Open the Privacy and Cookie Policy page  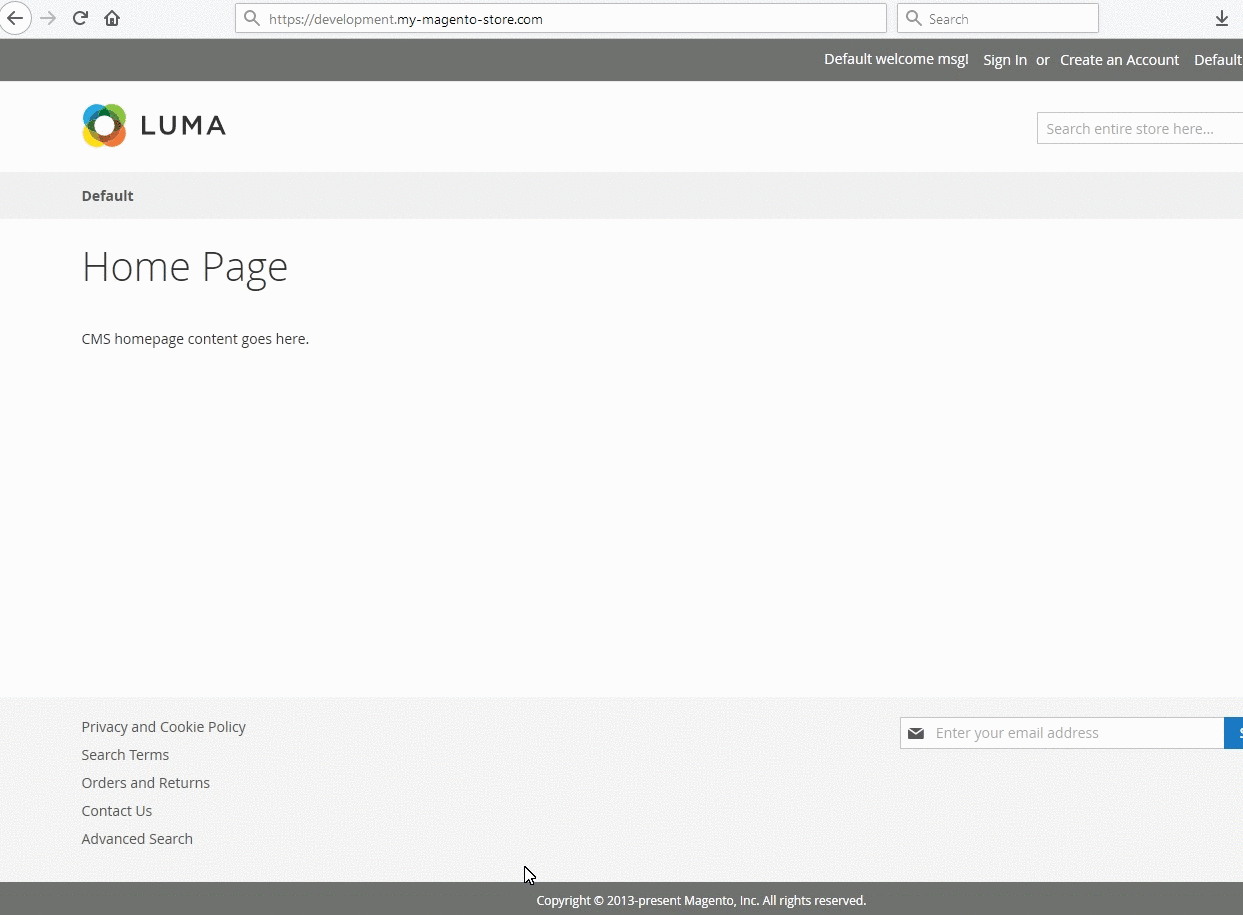point(163,727)
